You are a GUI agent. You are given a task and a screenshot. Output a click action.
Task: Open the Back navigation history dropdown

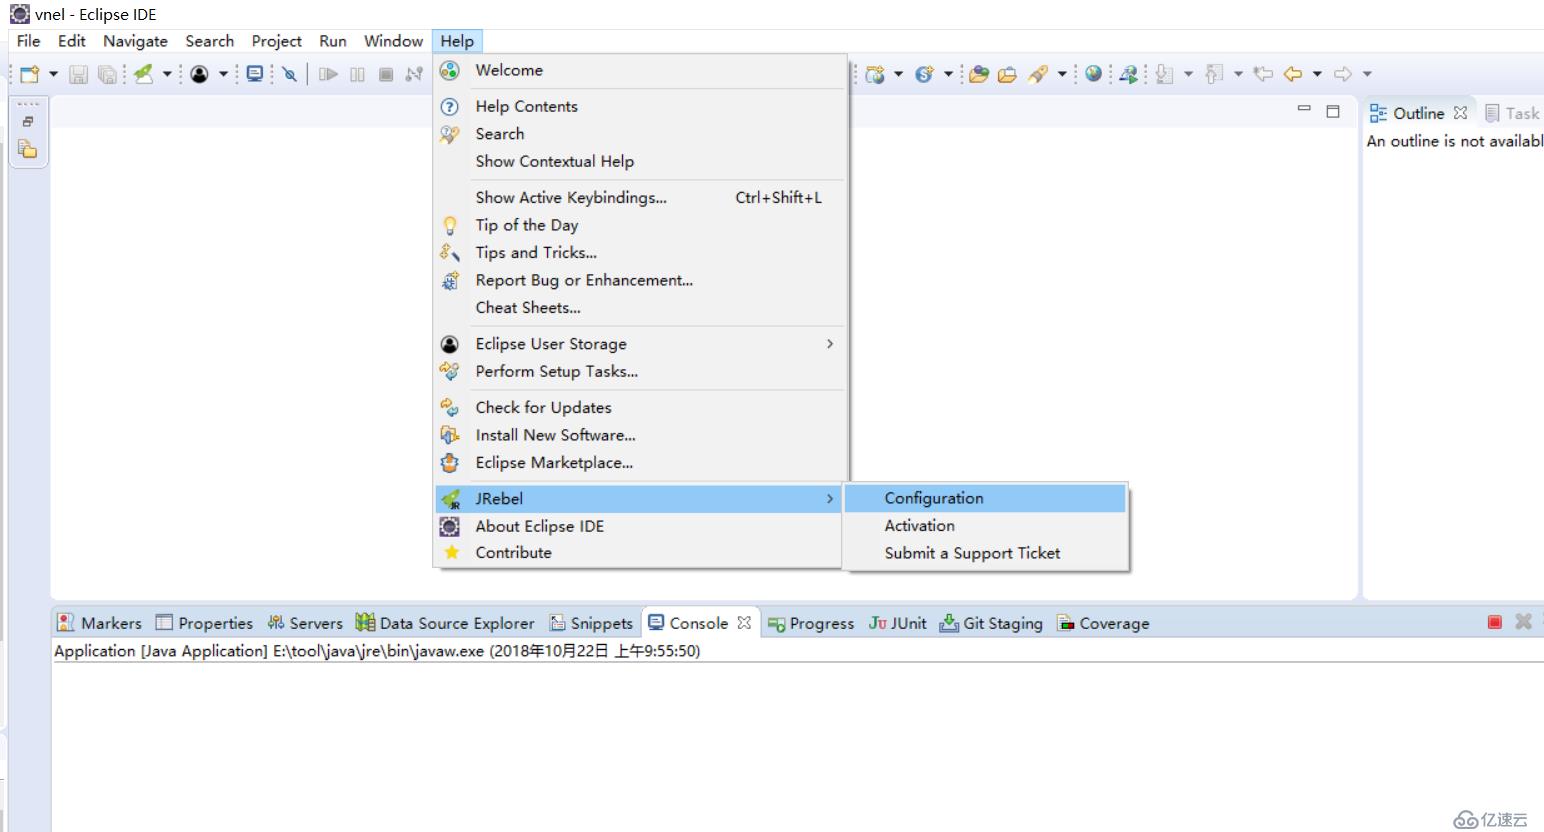[x=1317, y=74]
